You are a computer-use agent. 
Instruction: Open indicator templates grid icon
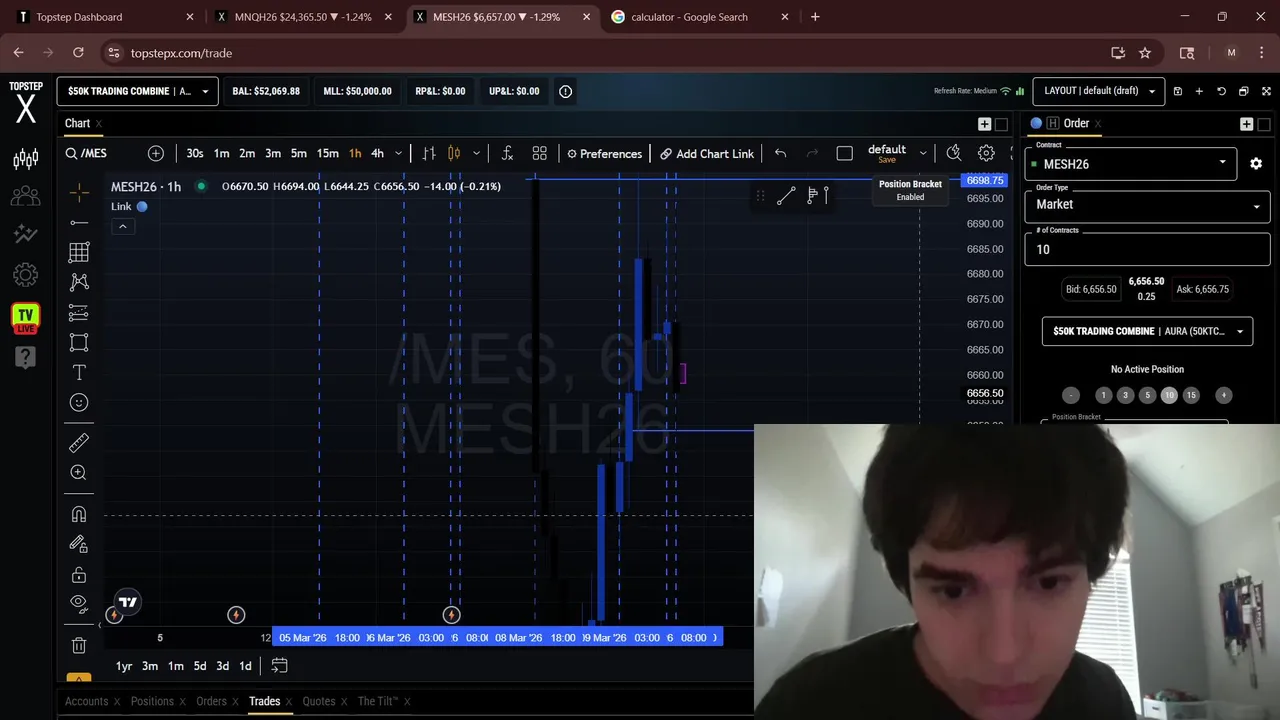pos(540,153)
